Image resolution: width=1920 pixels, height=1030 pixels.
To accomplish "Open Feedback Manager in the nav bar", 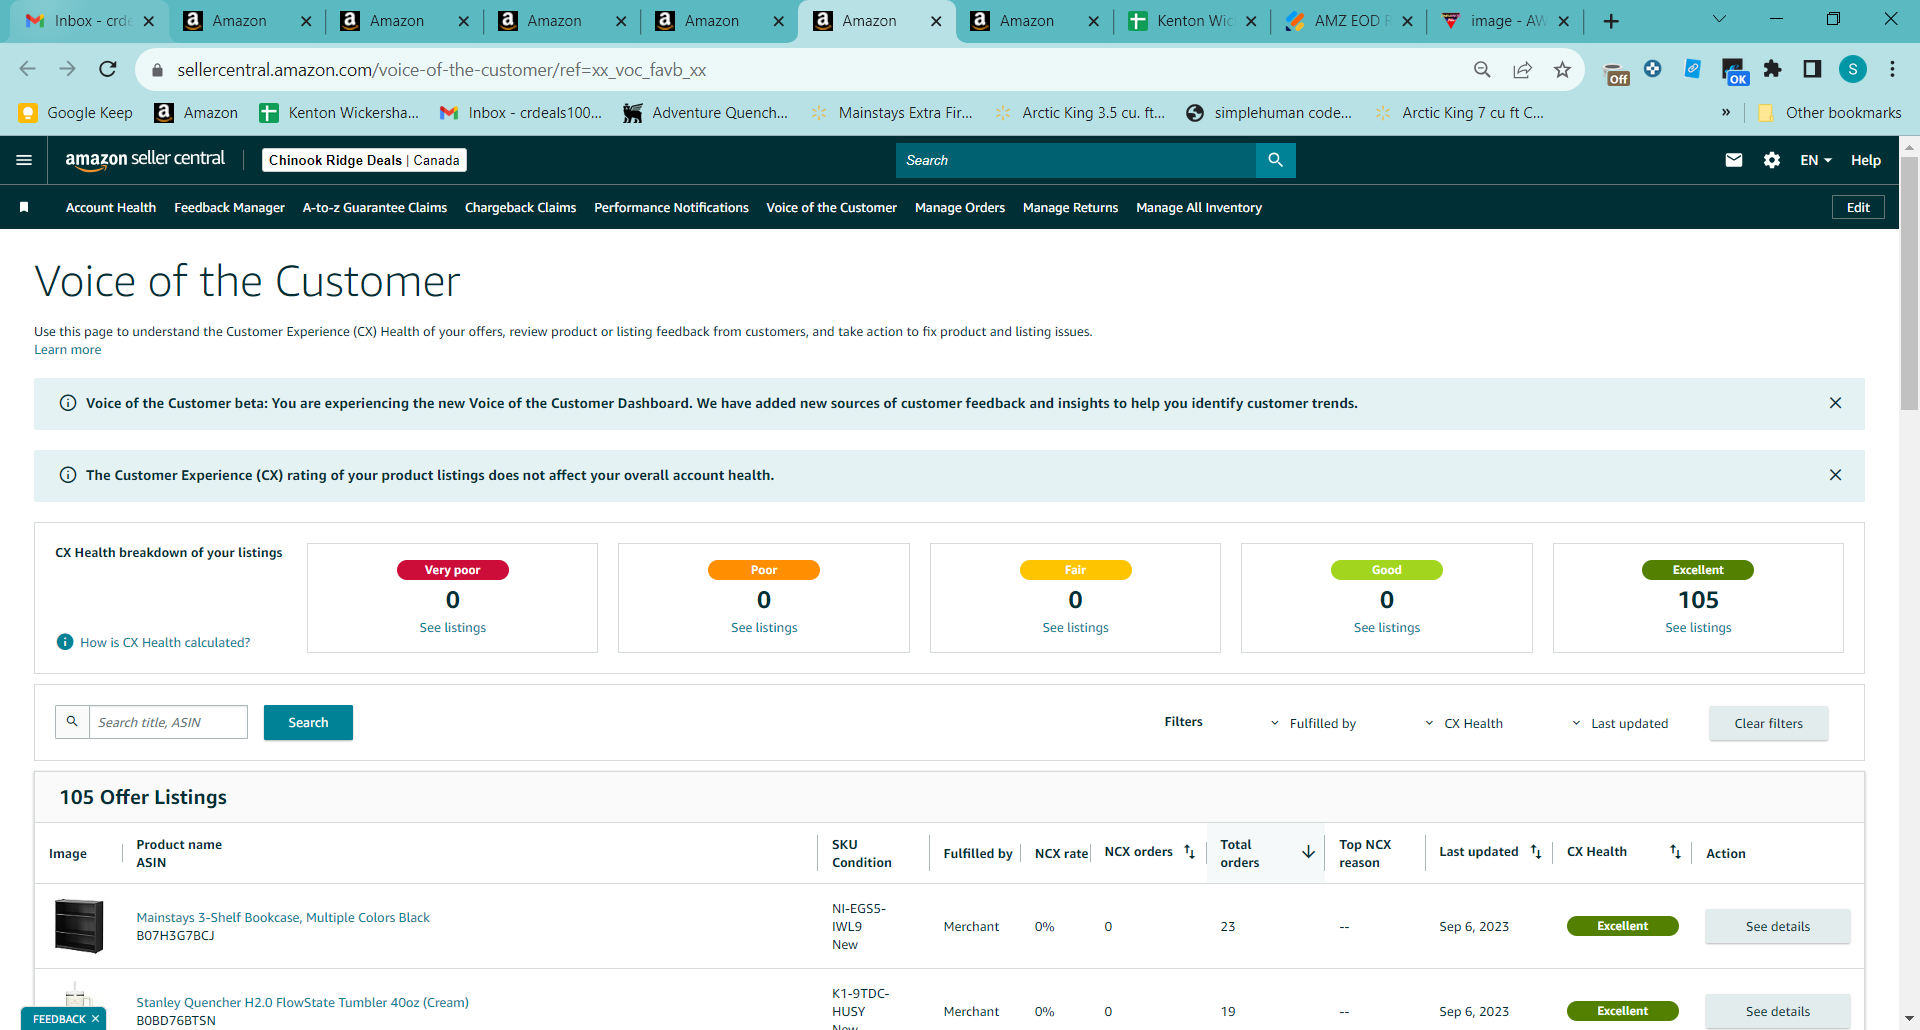I will 229,207.
